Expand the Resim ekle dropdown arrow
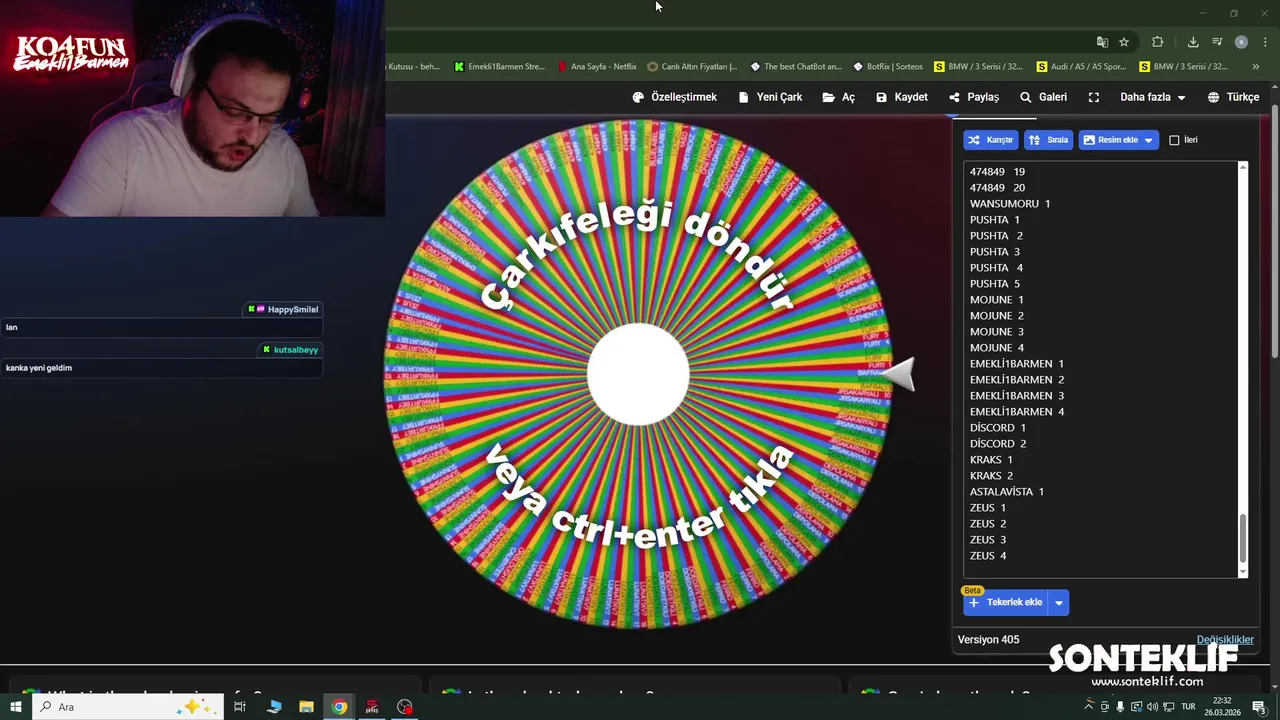 1148,140
